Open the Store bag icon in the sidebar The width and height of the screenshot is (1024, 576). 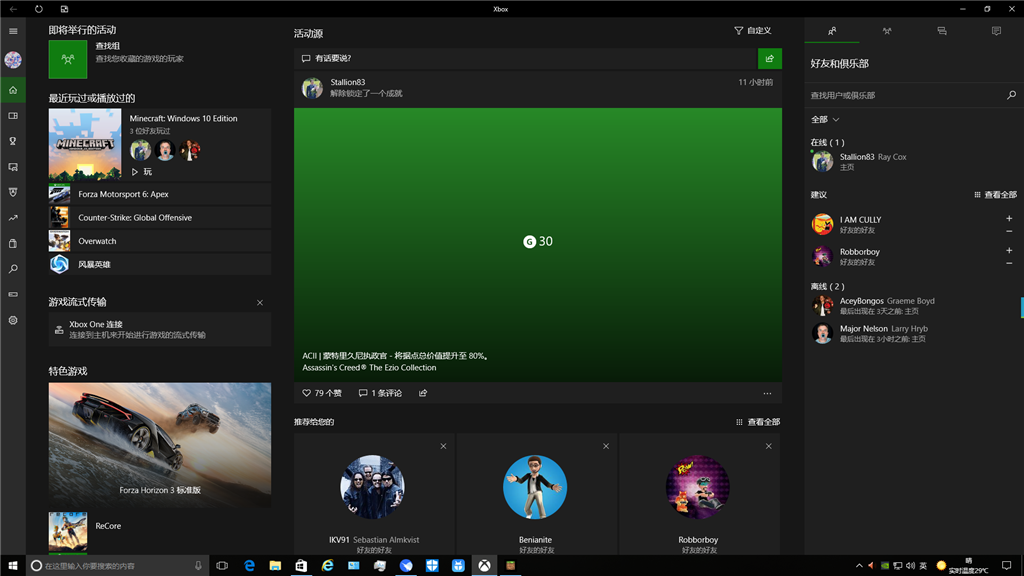[x=13, y=244]
